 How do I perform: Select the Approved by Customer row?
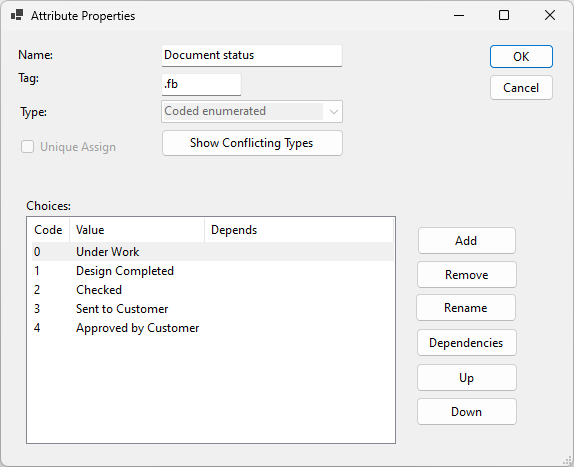coord(213,328)
